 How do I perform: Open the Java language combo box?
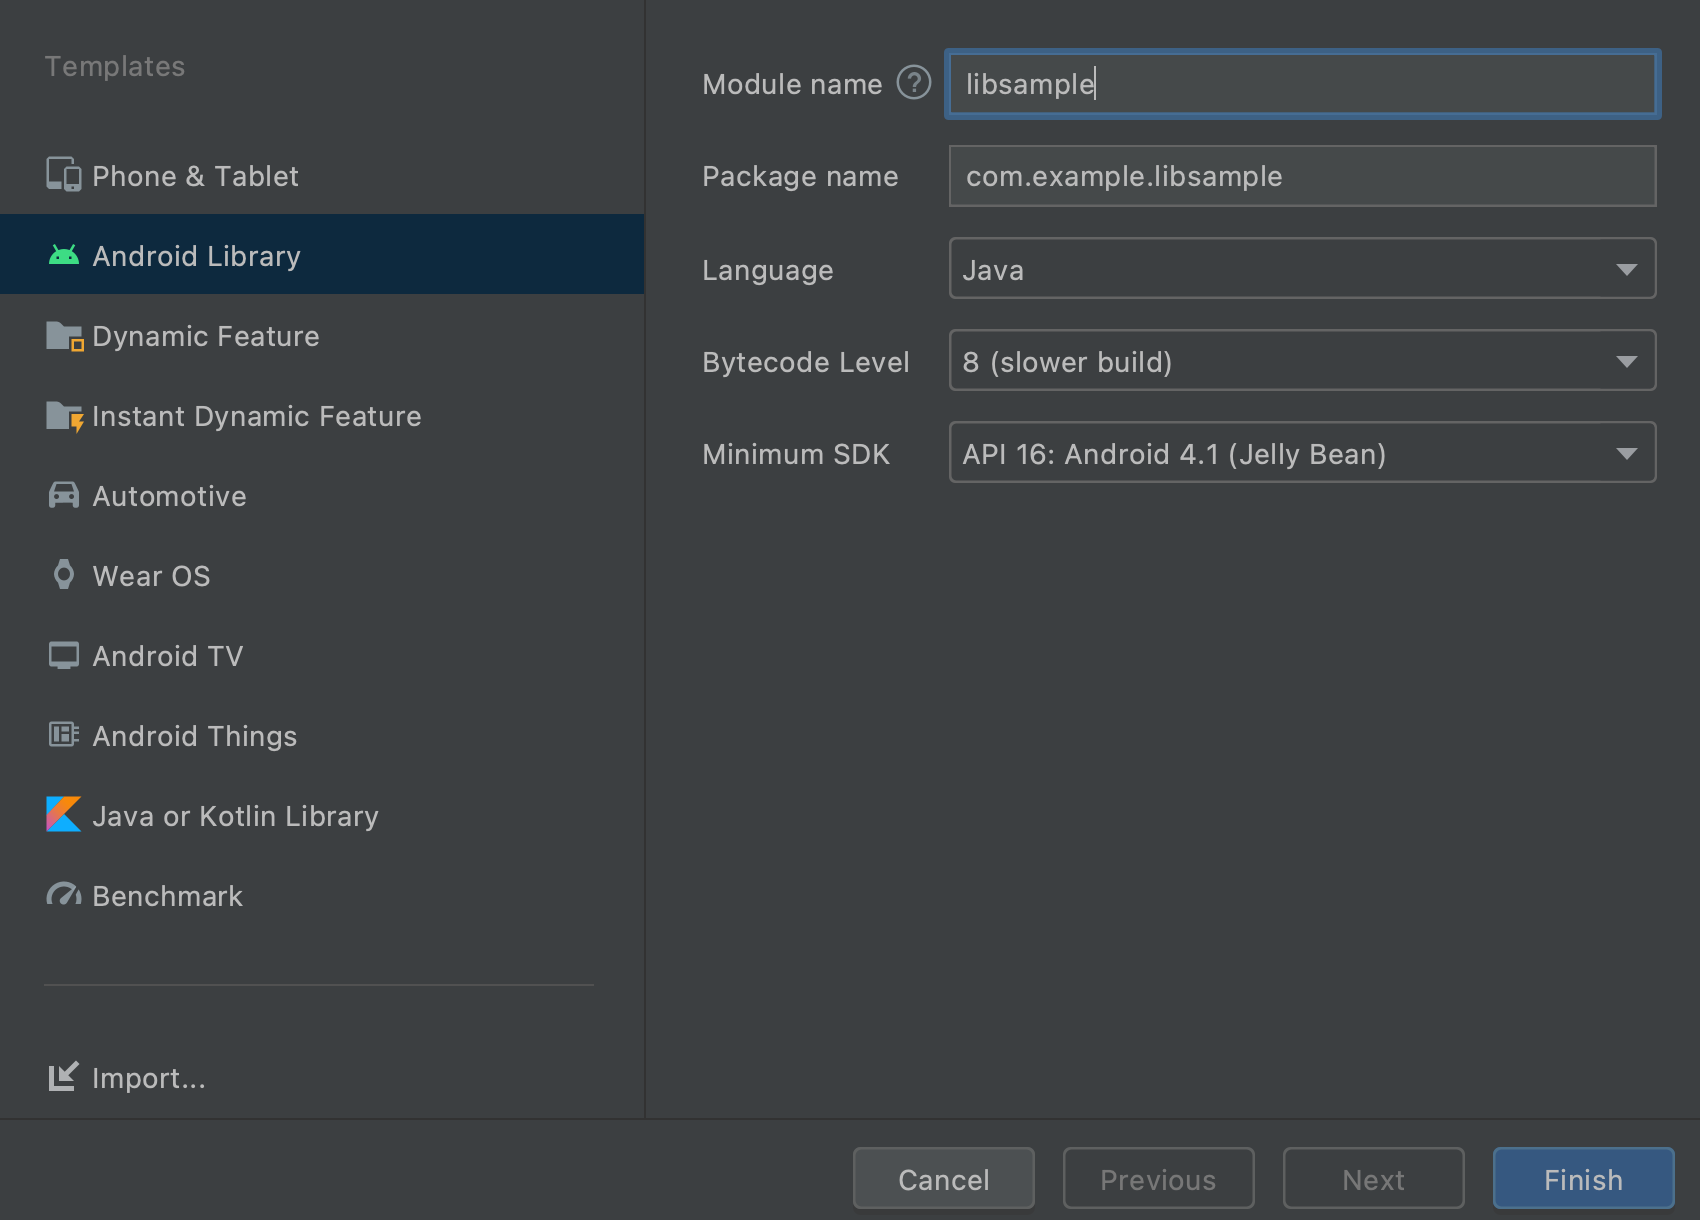pos(1302,268)
